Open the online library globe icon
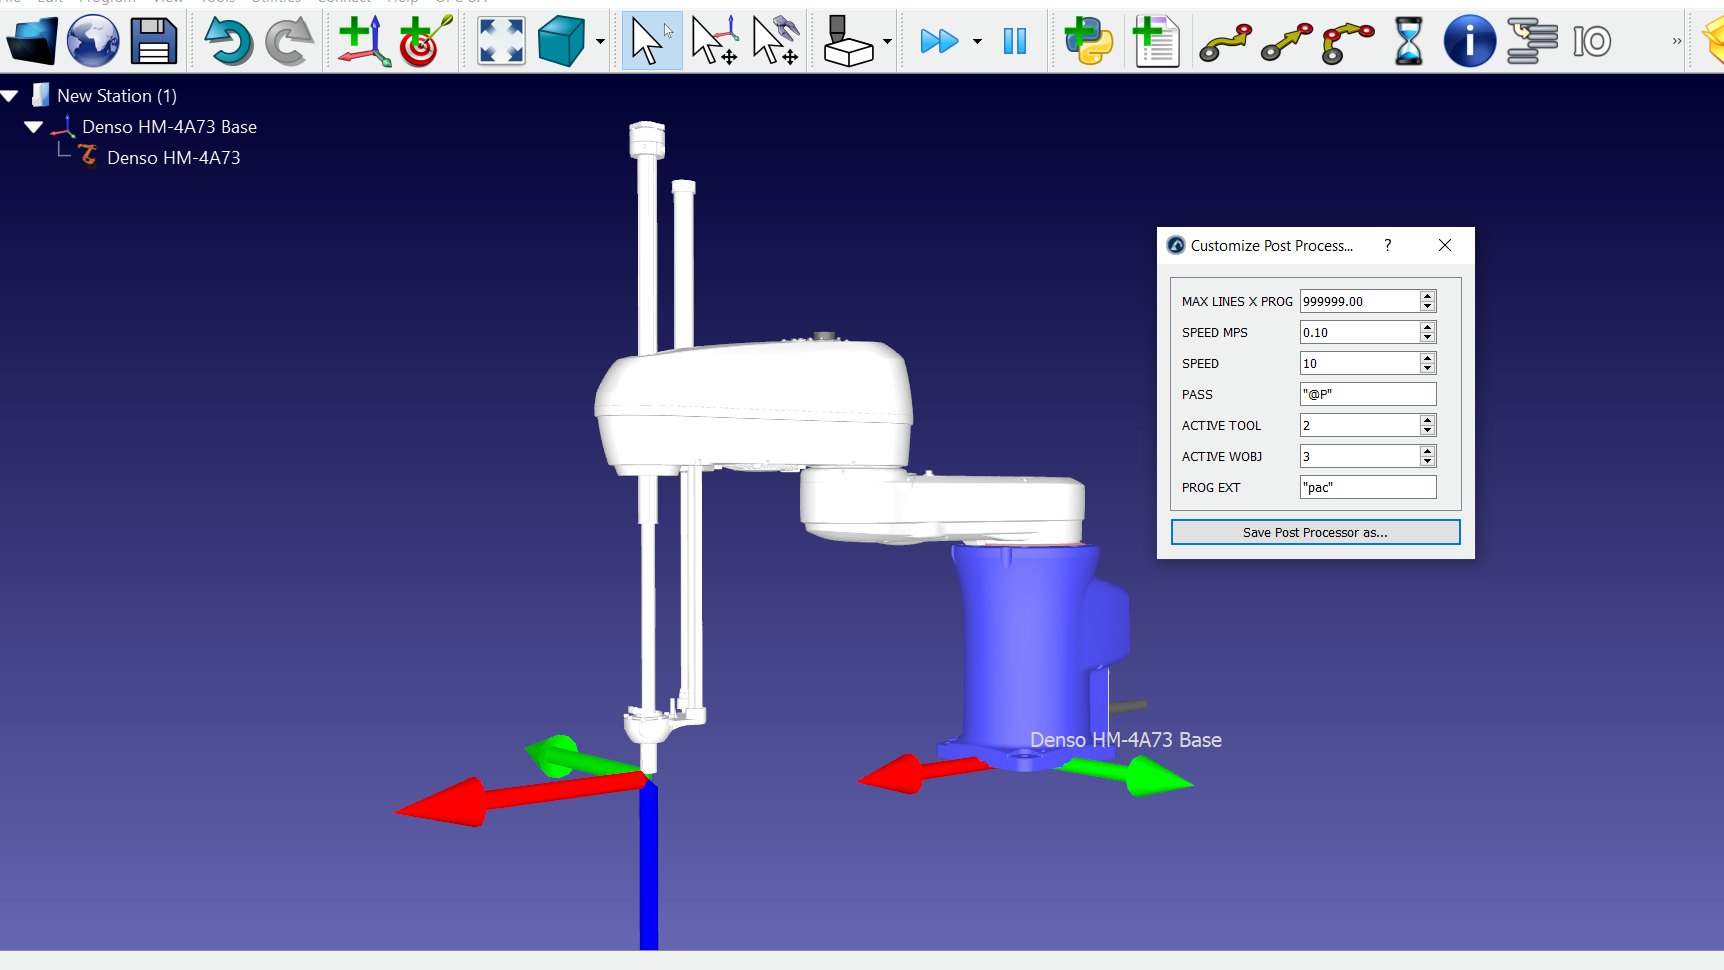The height and width of the screenshot is (970, 1724). (93, 41)
